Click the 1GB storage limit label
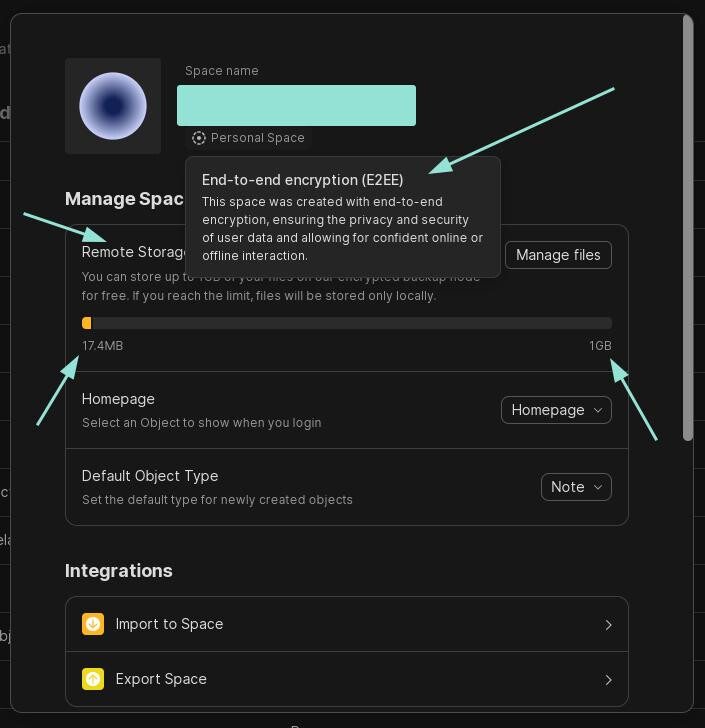Image resolution: width=705 pixels, height=728 pixels. click(600, 346)
